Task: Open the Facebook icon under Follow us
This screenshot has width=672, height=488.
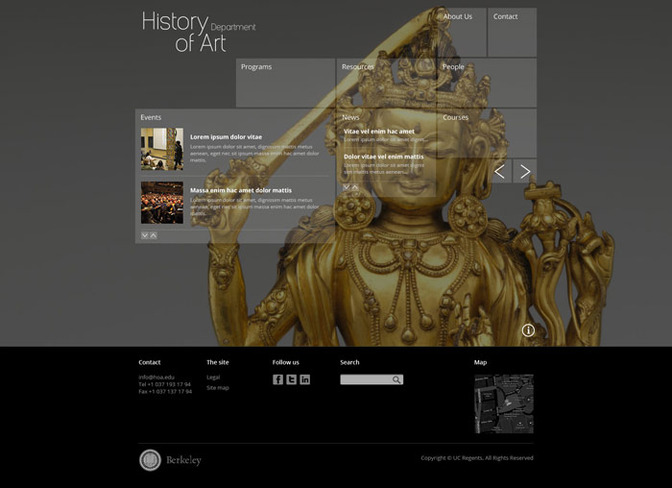Action: 278,380
